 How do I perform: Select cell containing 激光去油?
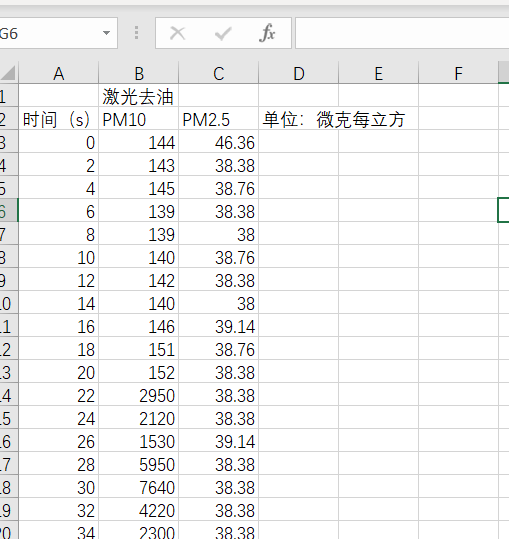pos(139,96)
